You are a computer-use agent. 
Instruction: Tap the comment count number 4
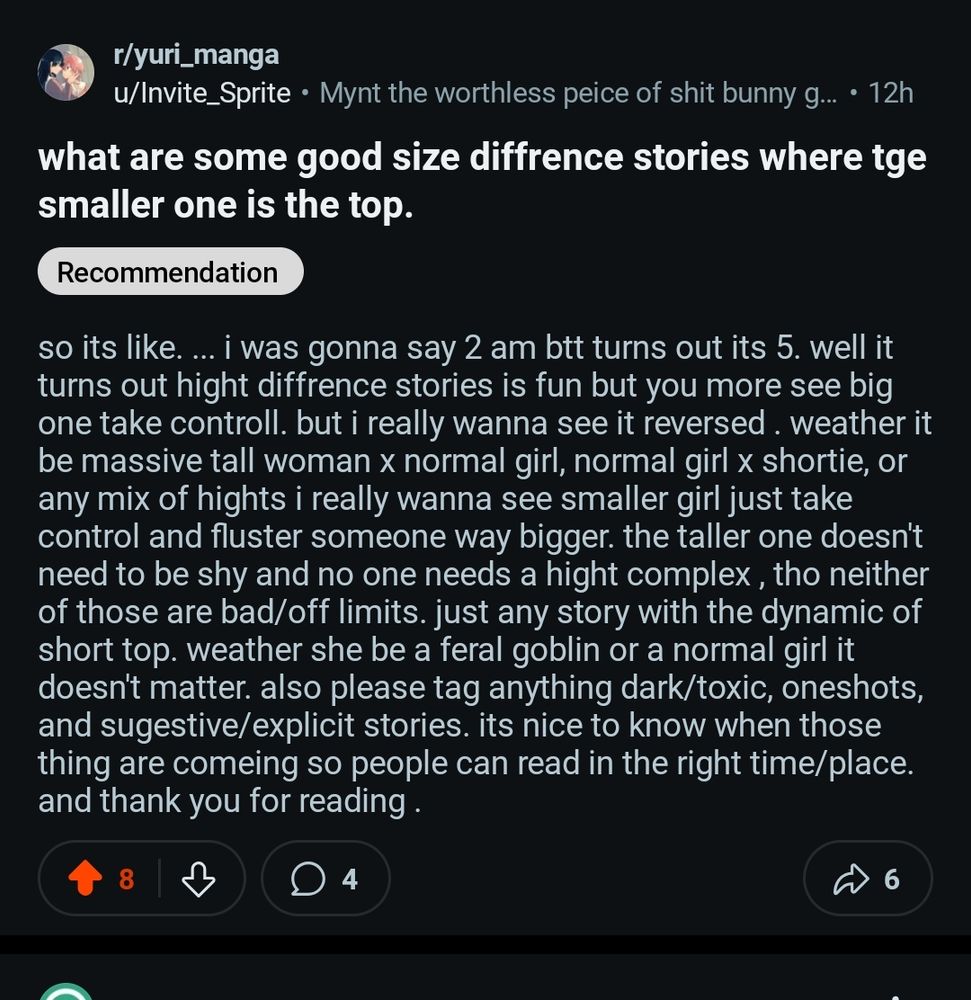(x=349, y=879)
